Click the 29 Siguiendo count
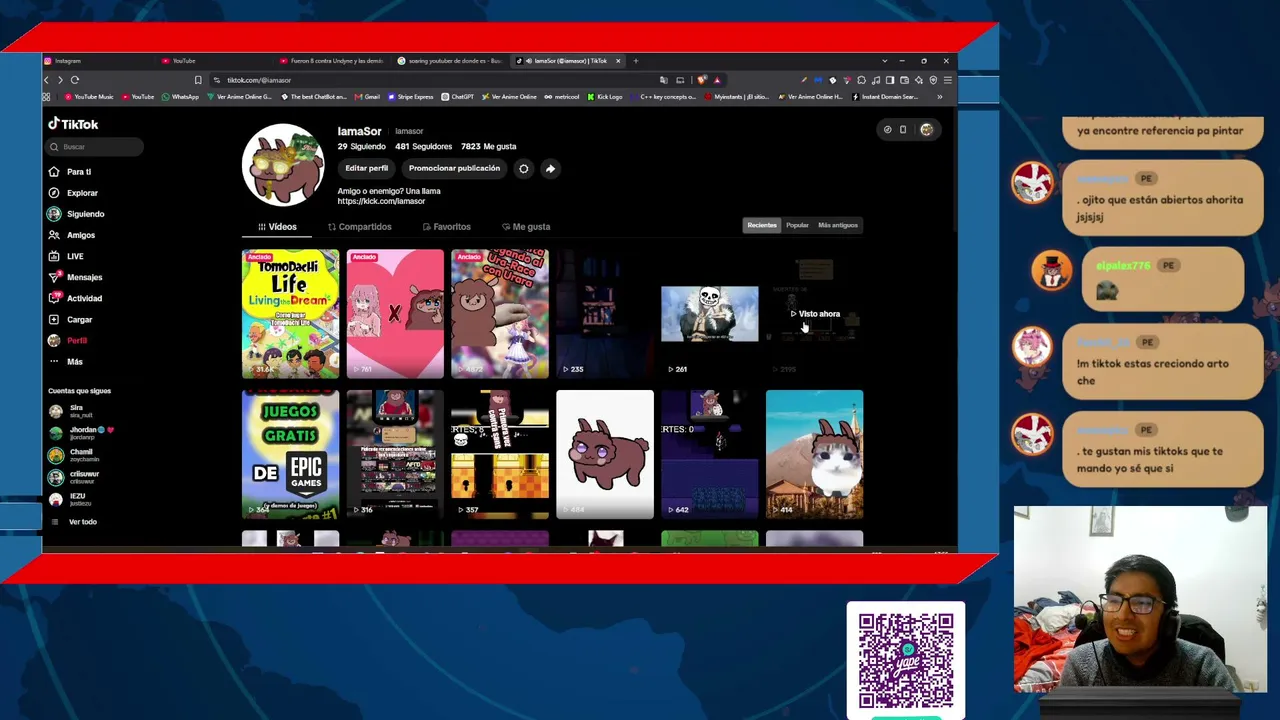Screen dimensions: 1280x720 coord(361,147)
